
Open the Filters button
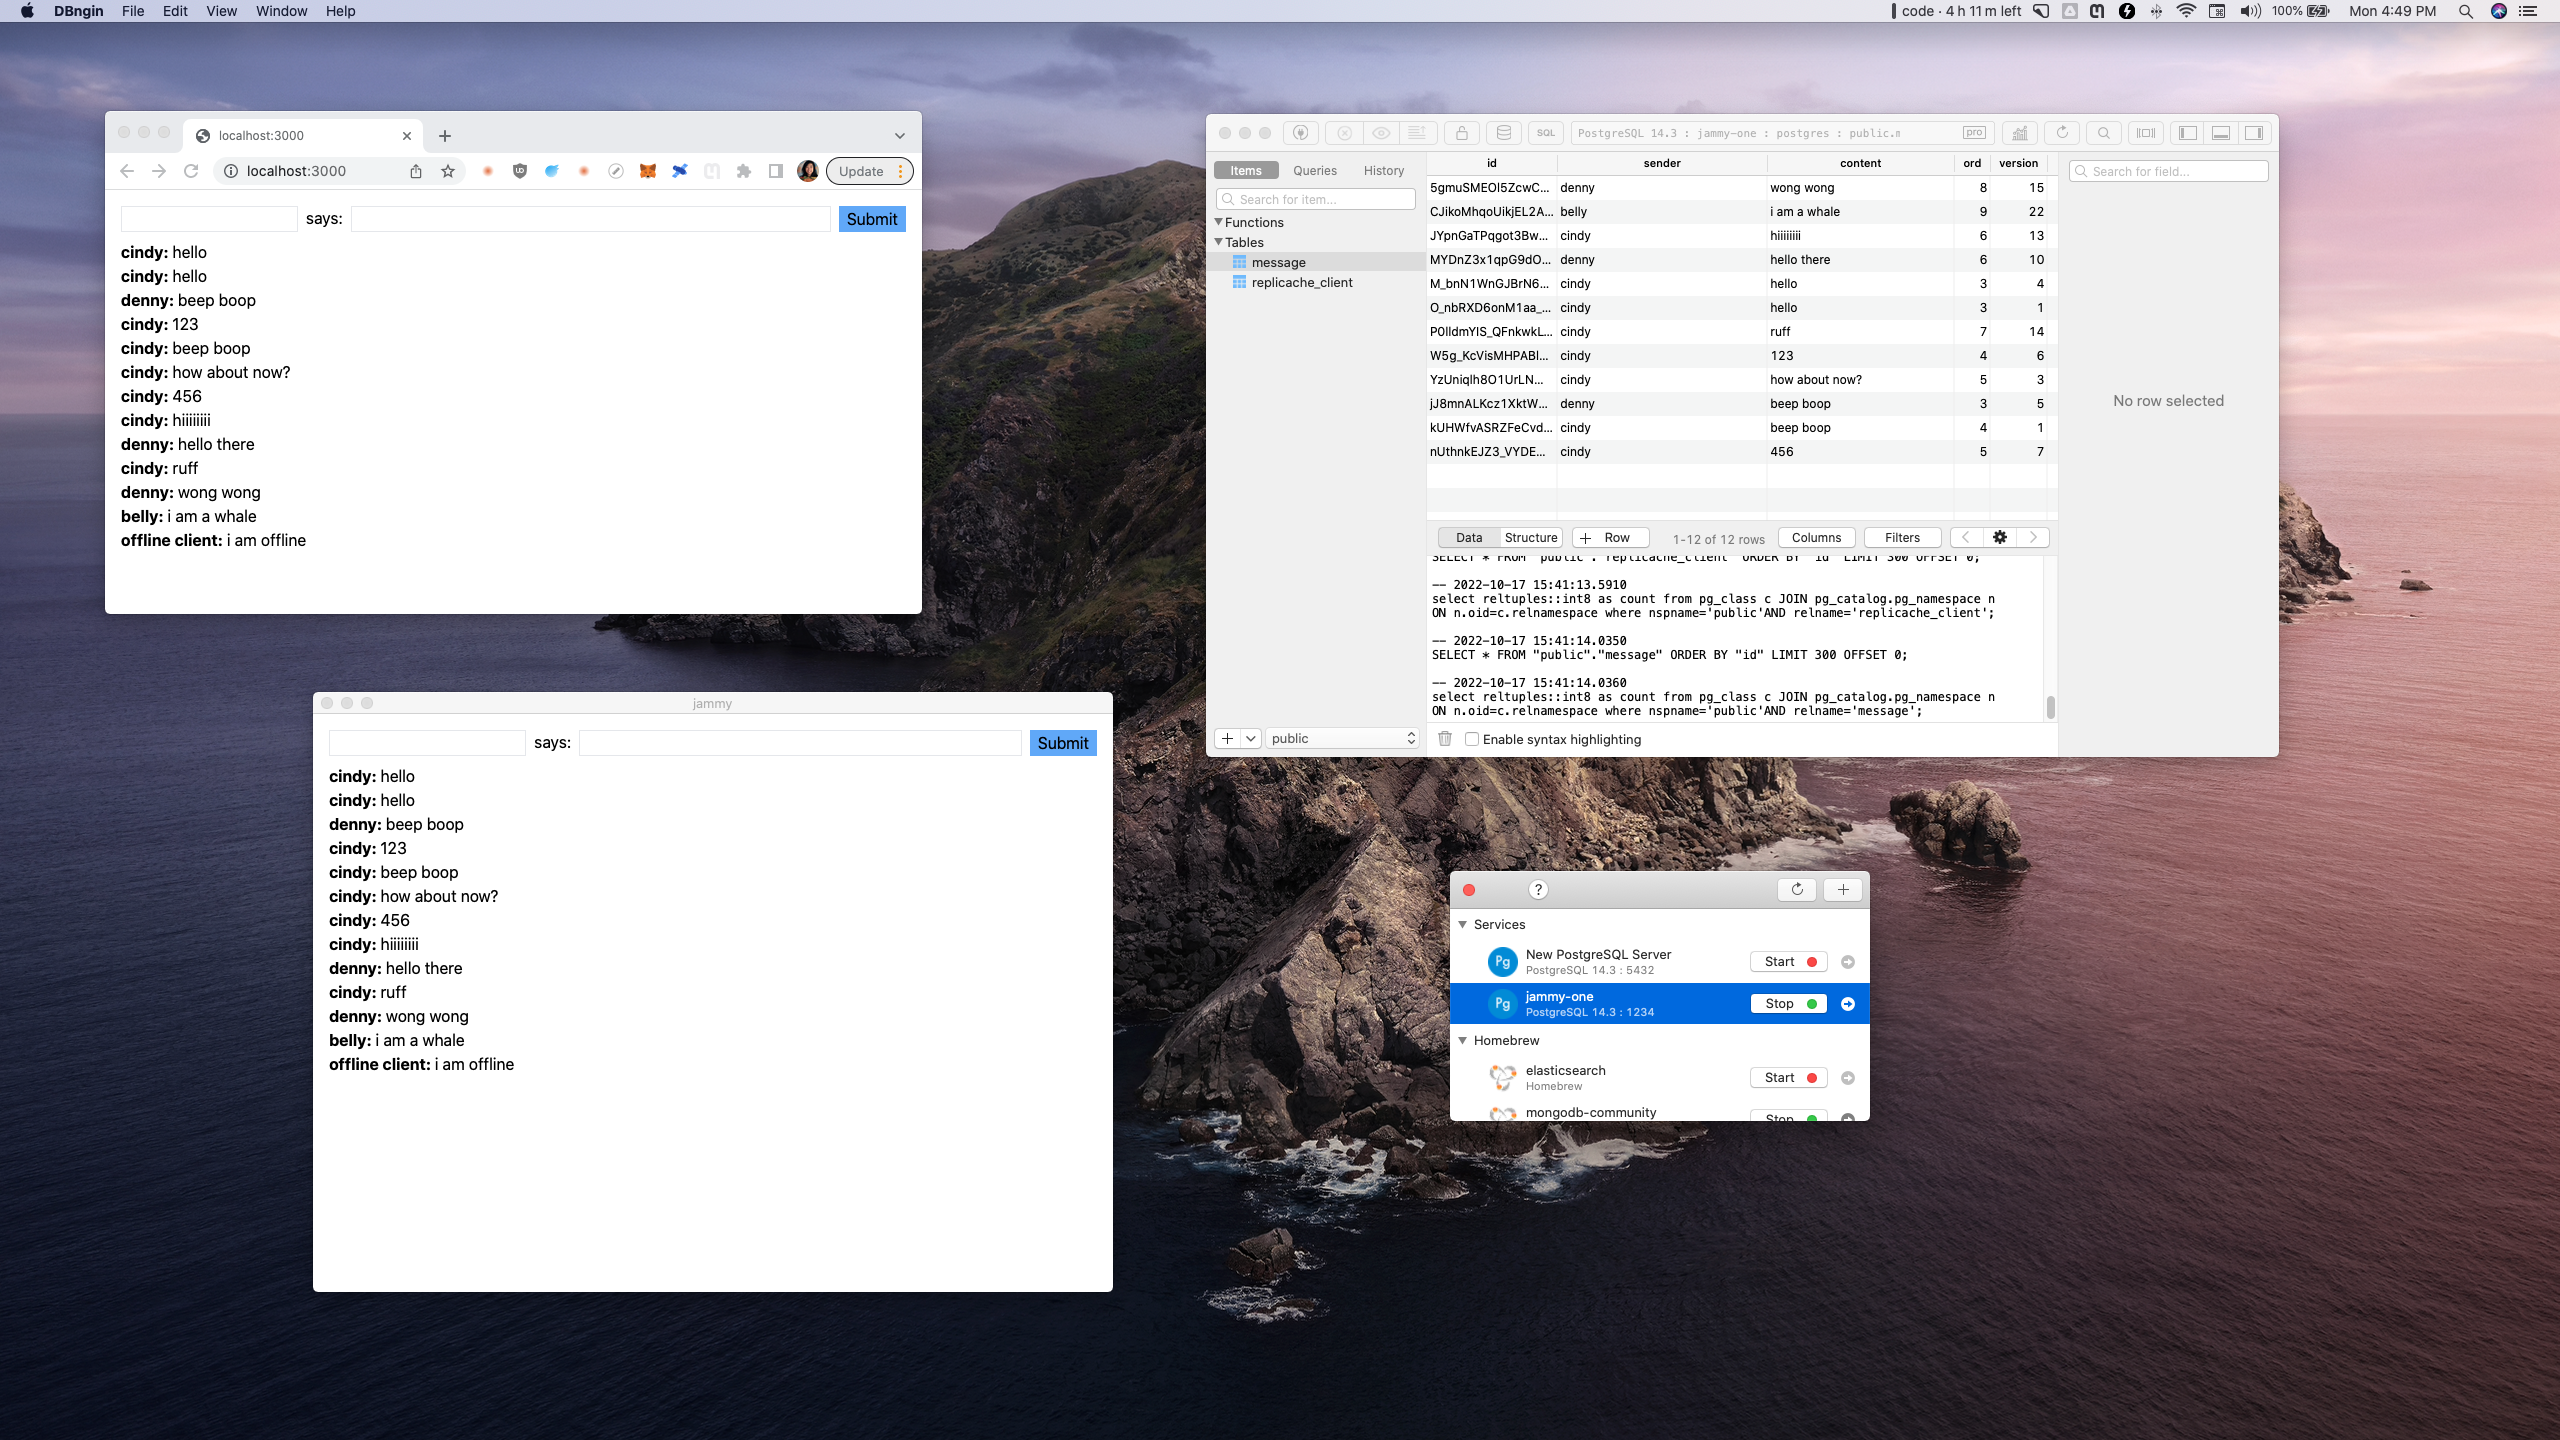(1901, 538)
